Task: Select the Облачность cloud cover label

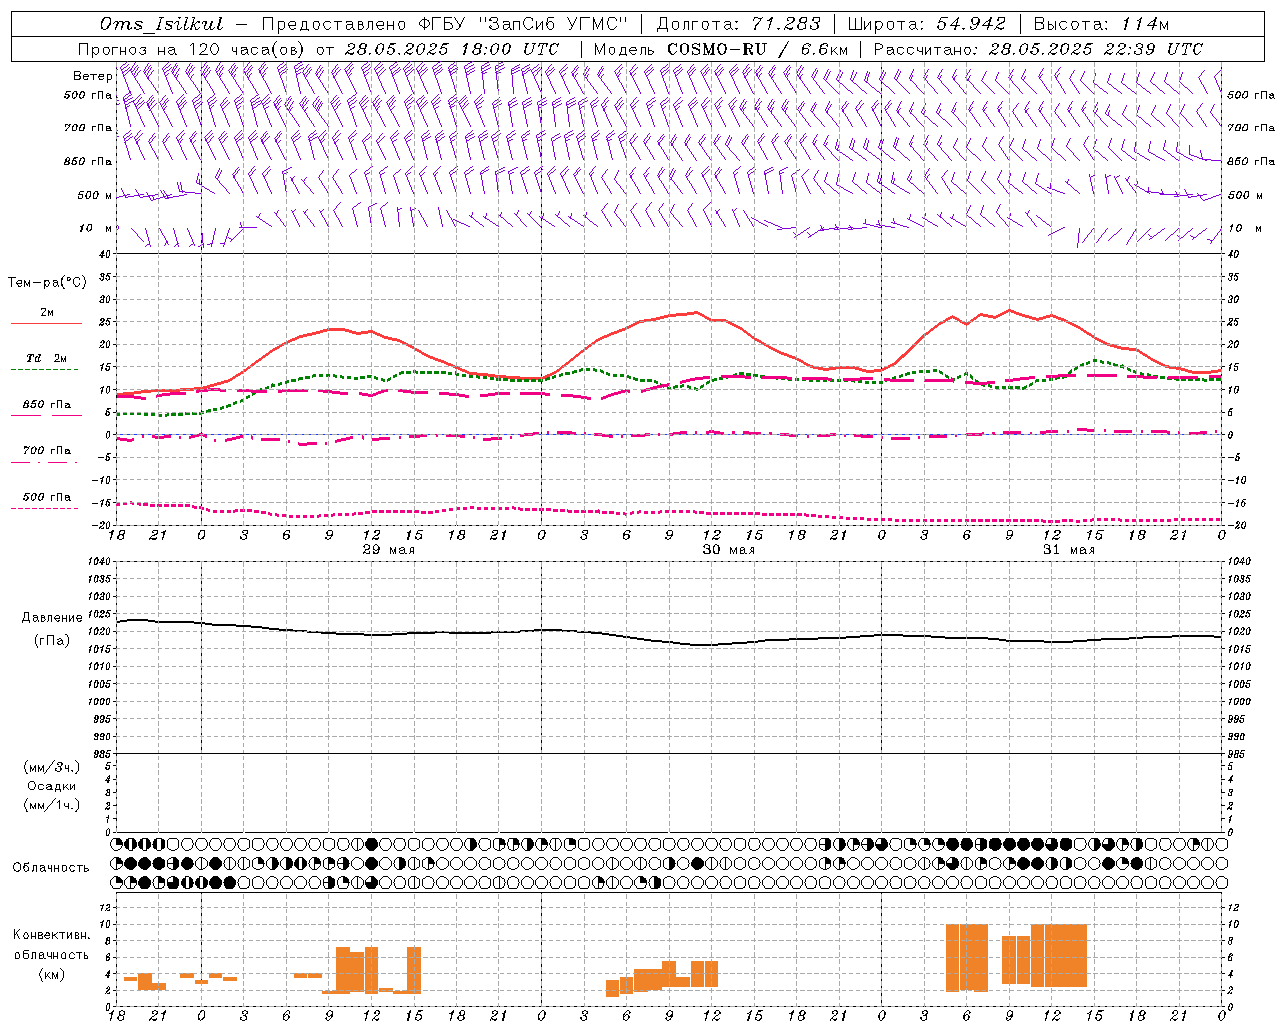Action: coord(51,868)
